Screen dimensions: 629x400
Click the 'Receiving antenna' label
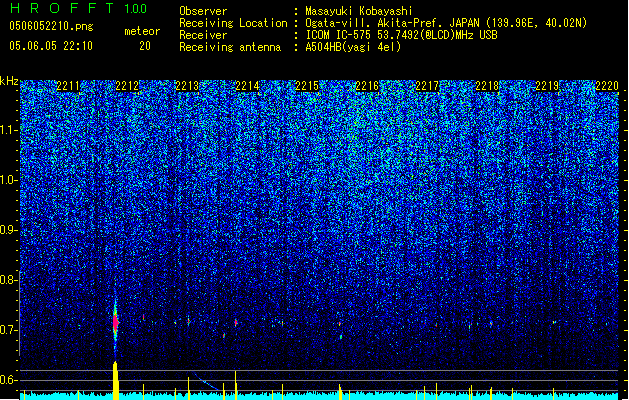click(x=230, y=47)
